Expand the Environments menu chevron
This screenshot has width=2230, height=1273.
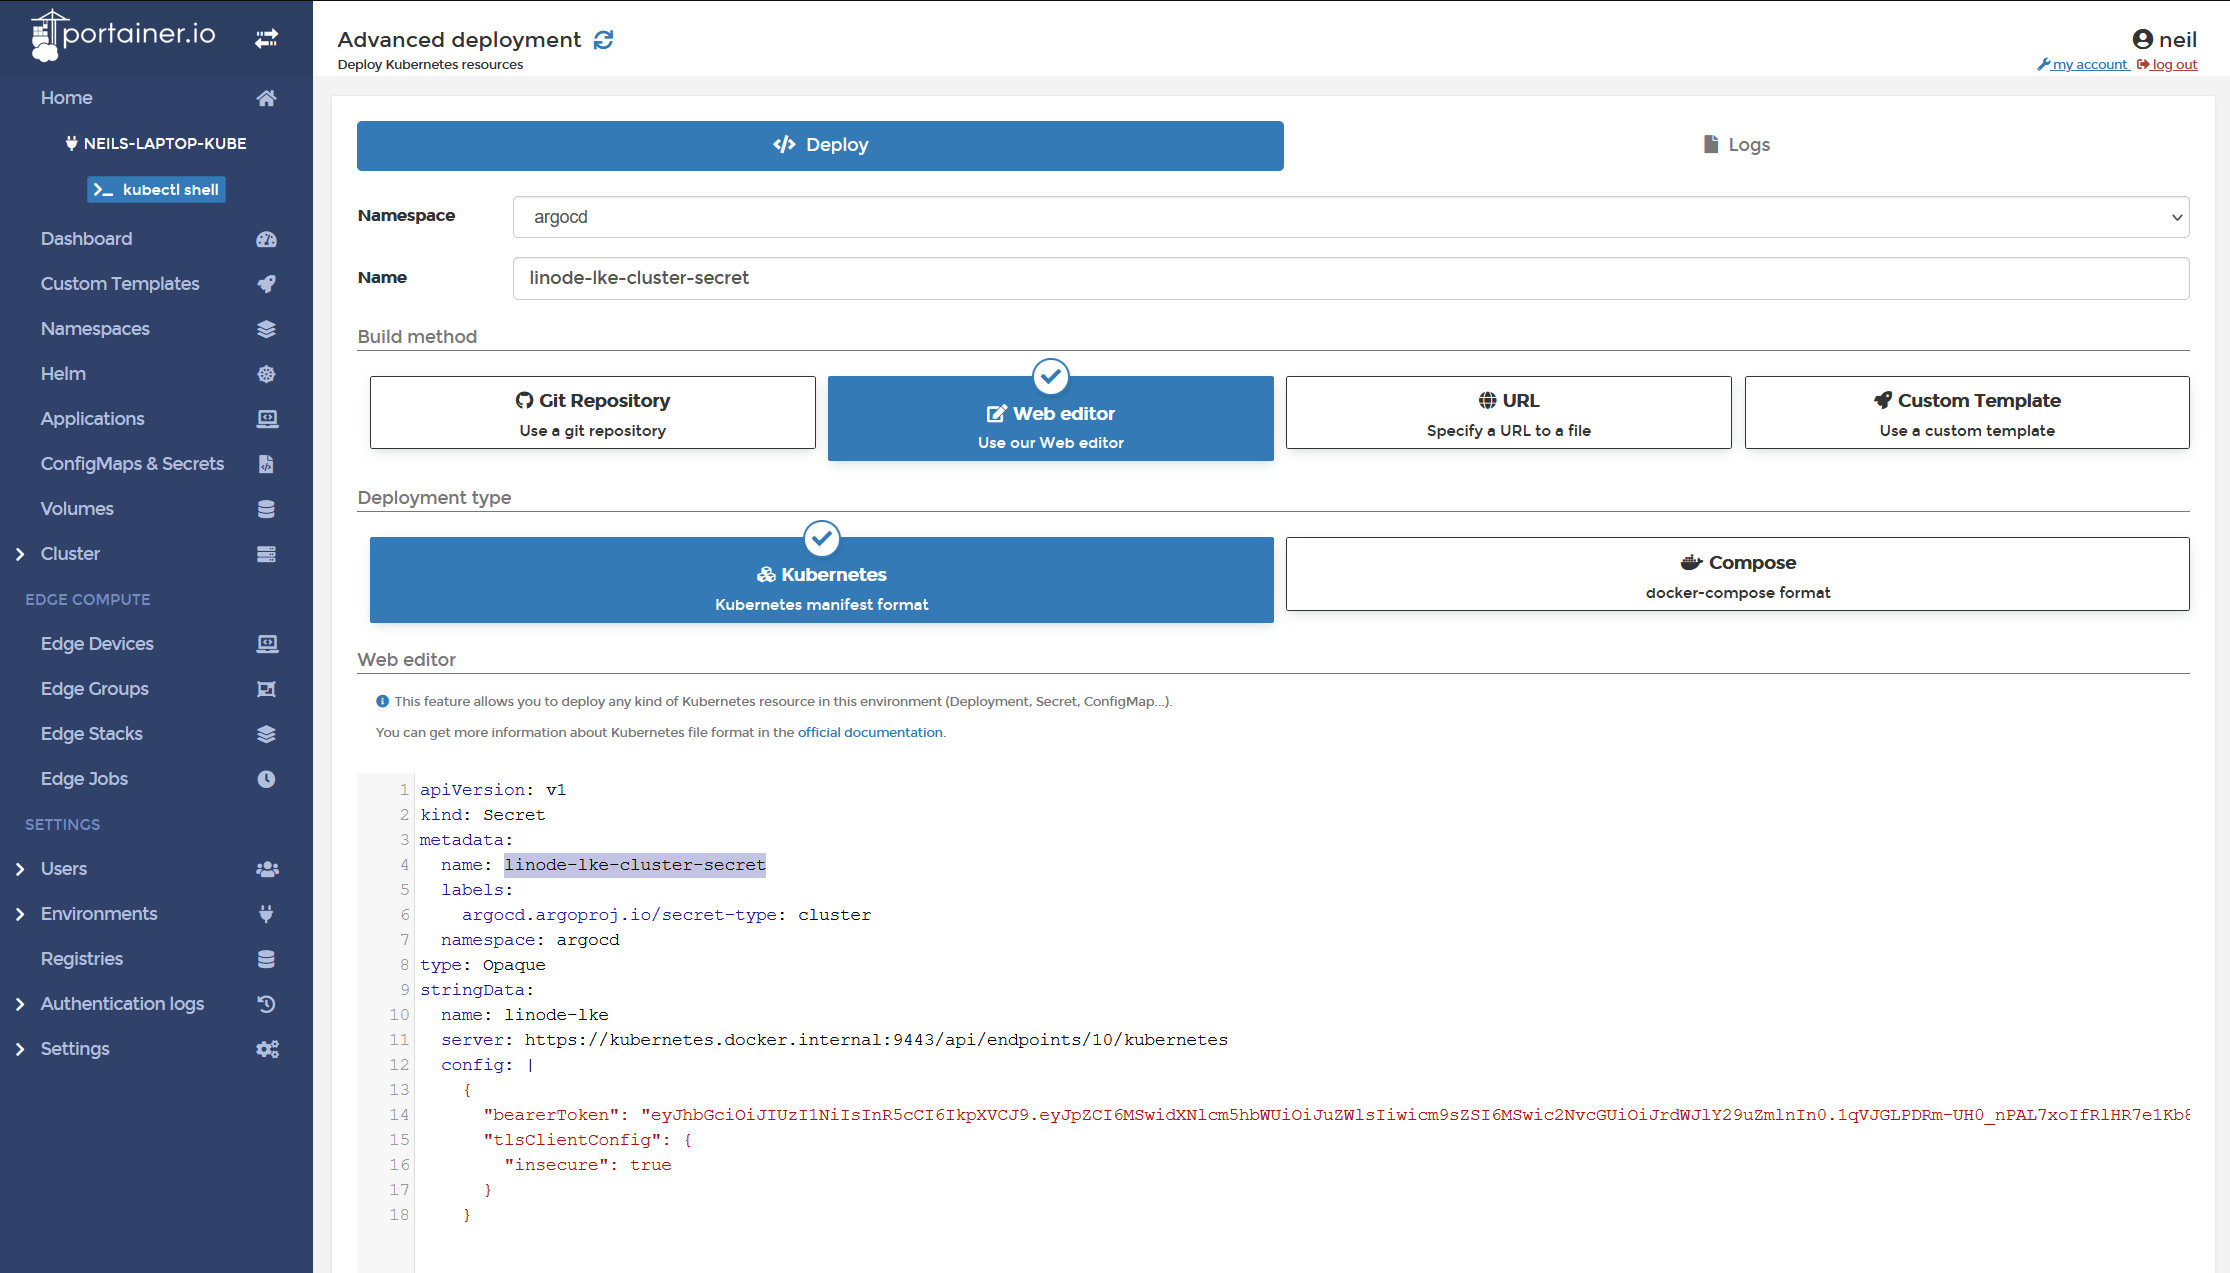click(20, 914)
